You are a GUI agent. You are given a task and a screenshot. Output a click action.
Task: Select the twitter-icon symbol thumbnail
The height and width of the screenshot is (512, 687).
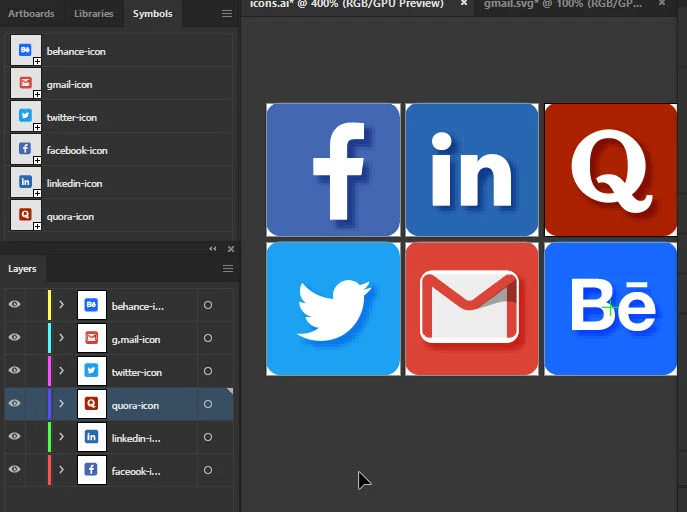point(25,116)
